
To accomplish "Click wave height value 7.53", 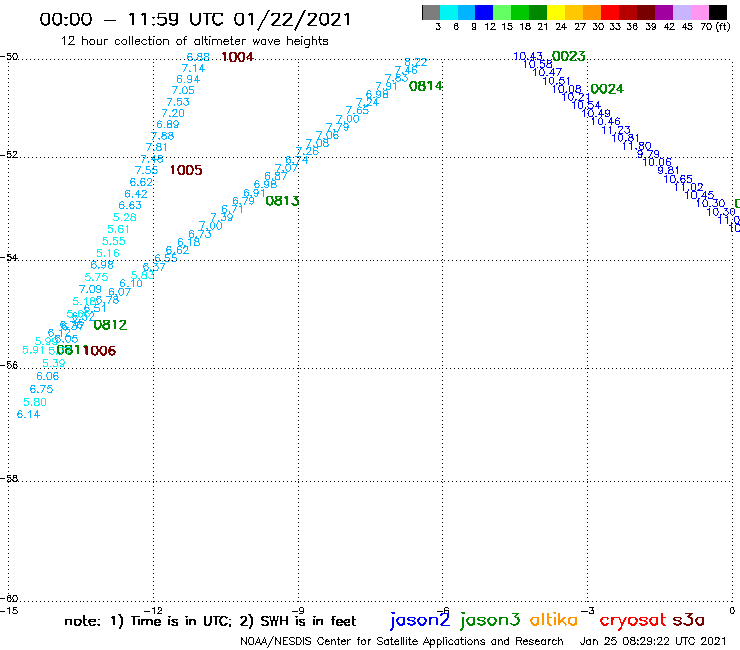I will pyautogui.click(x=178, y=102).
